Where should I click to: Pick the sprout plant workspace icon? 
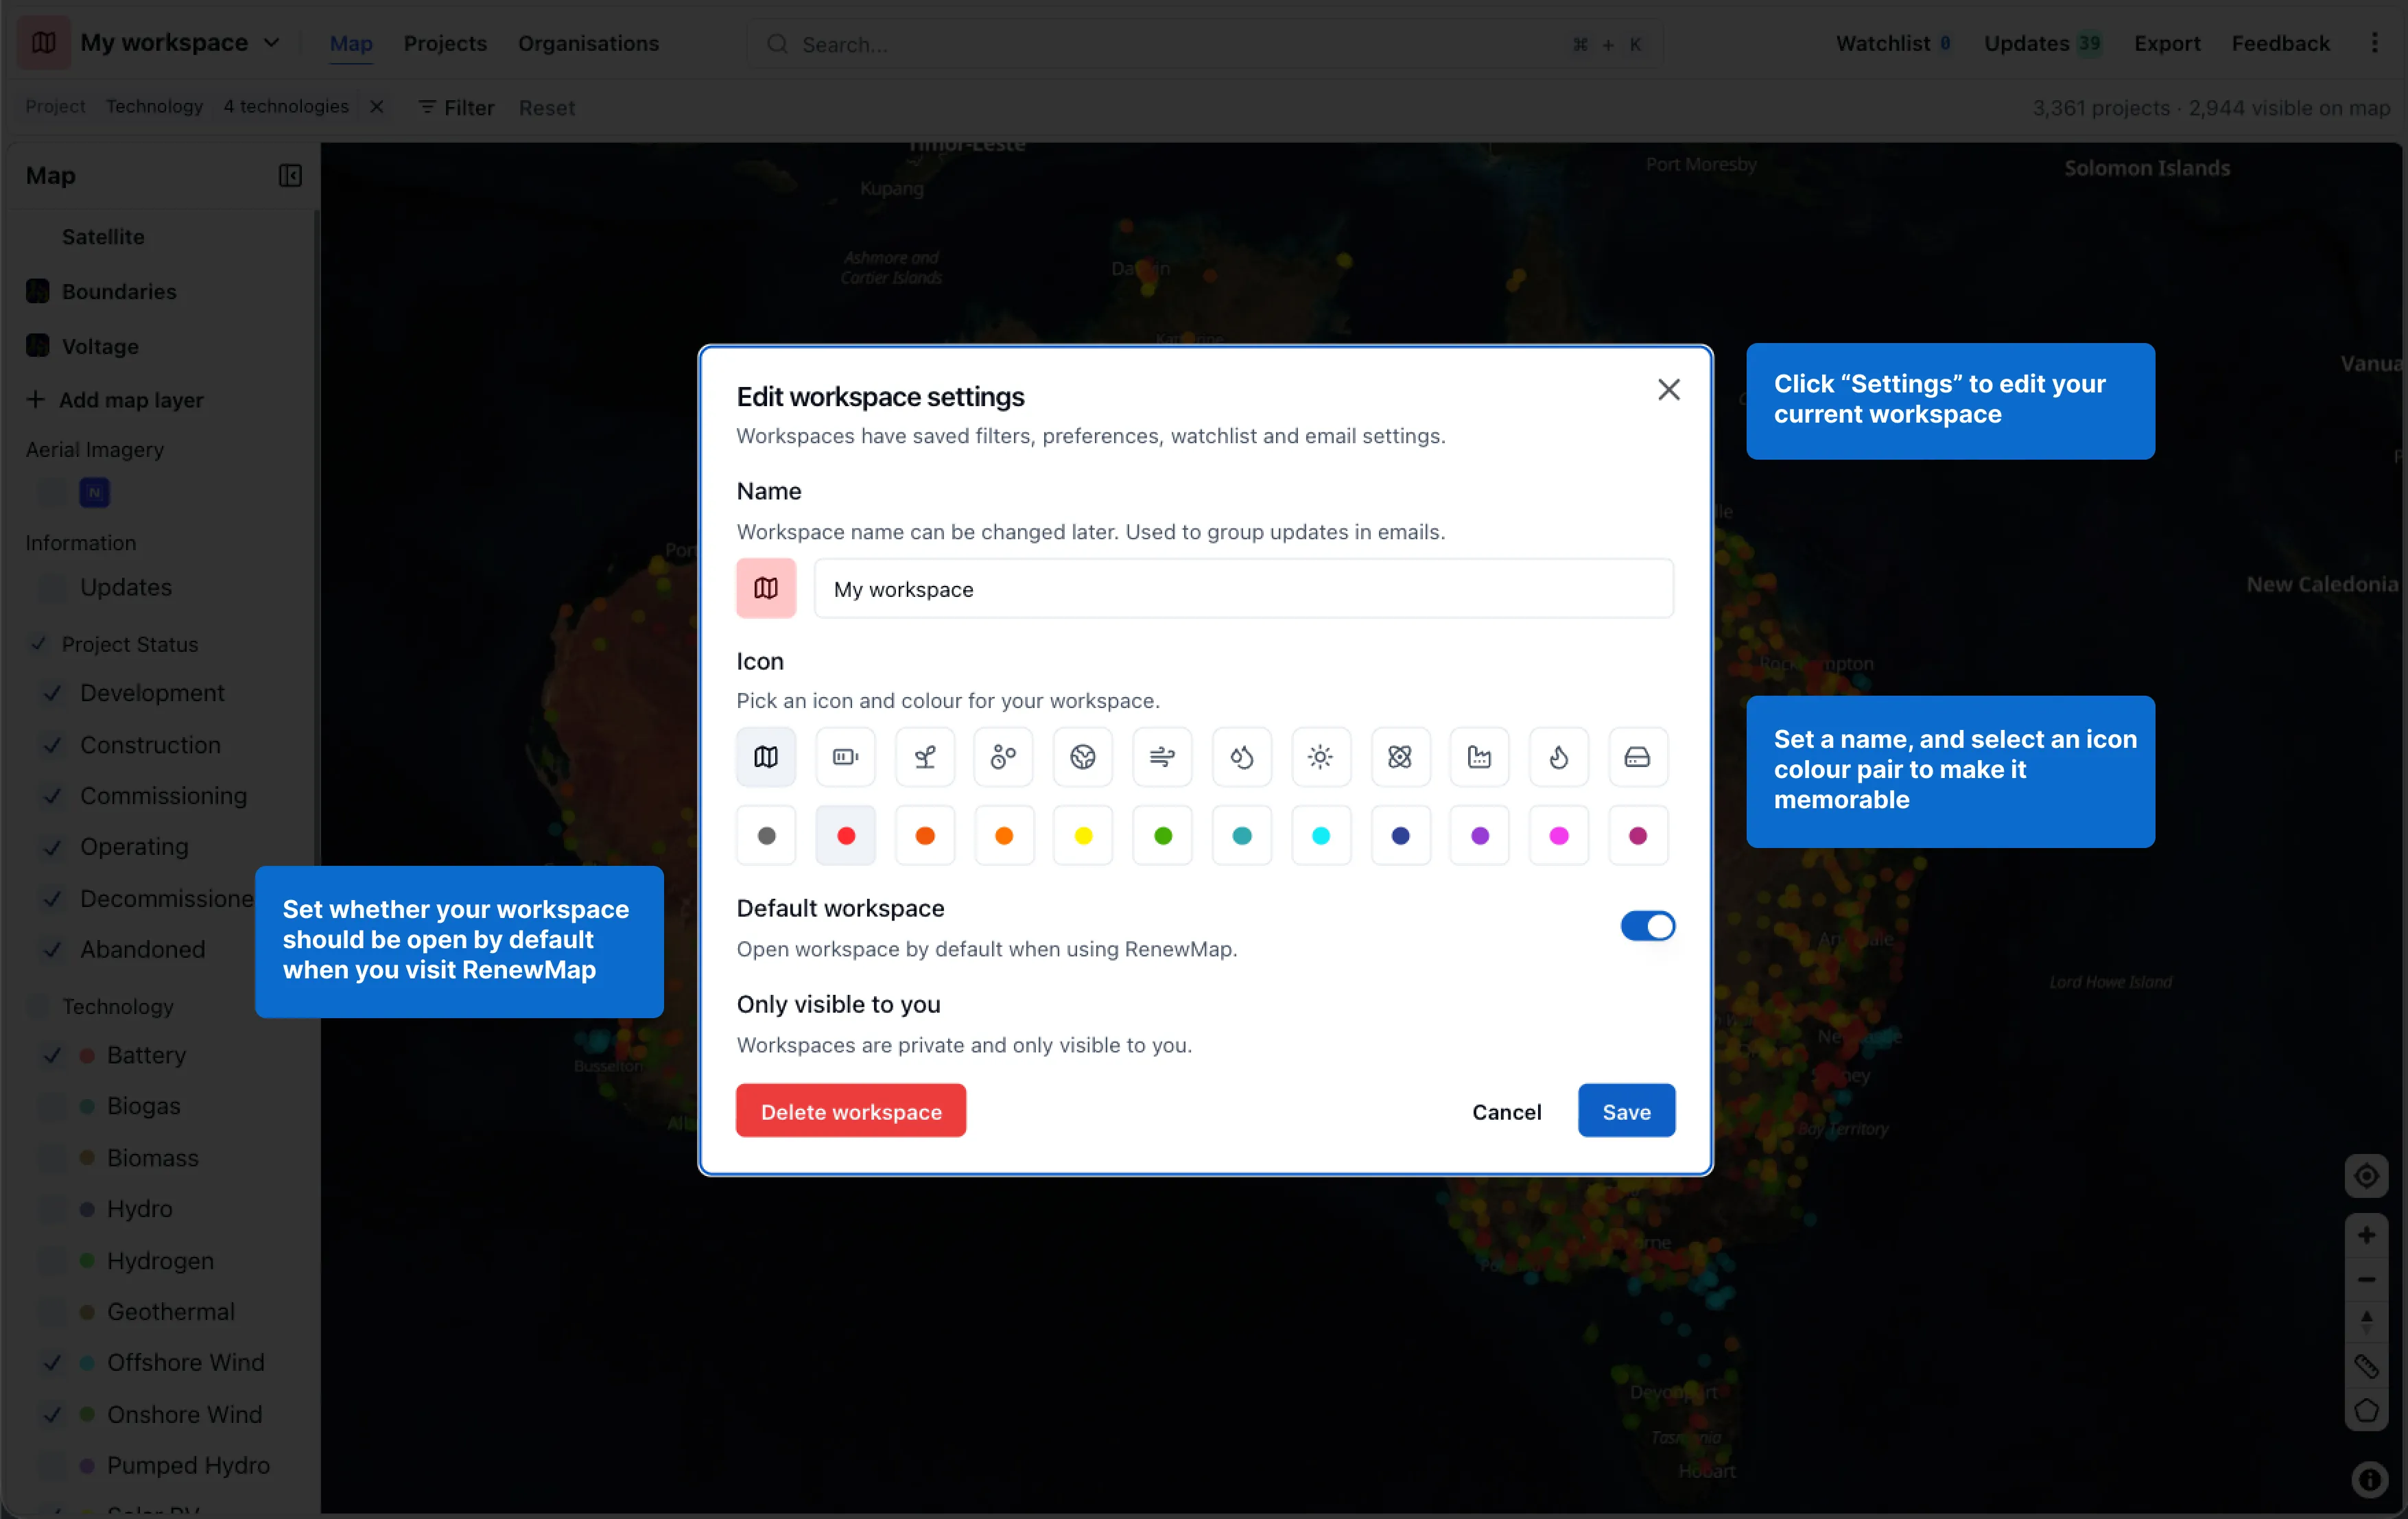pos(925,757)
